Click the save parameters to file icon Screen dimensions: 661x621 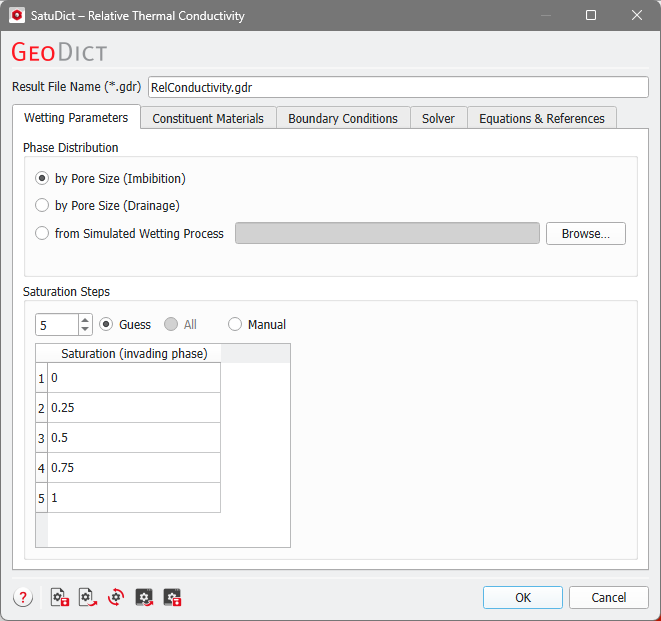tap(59, 597)
